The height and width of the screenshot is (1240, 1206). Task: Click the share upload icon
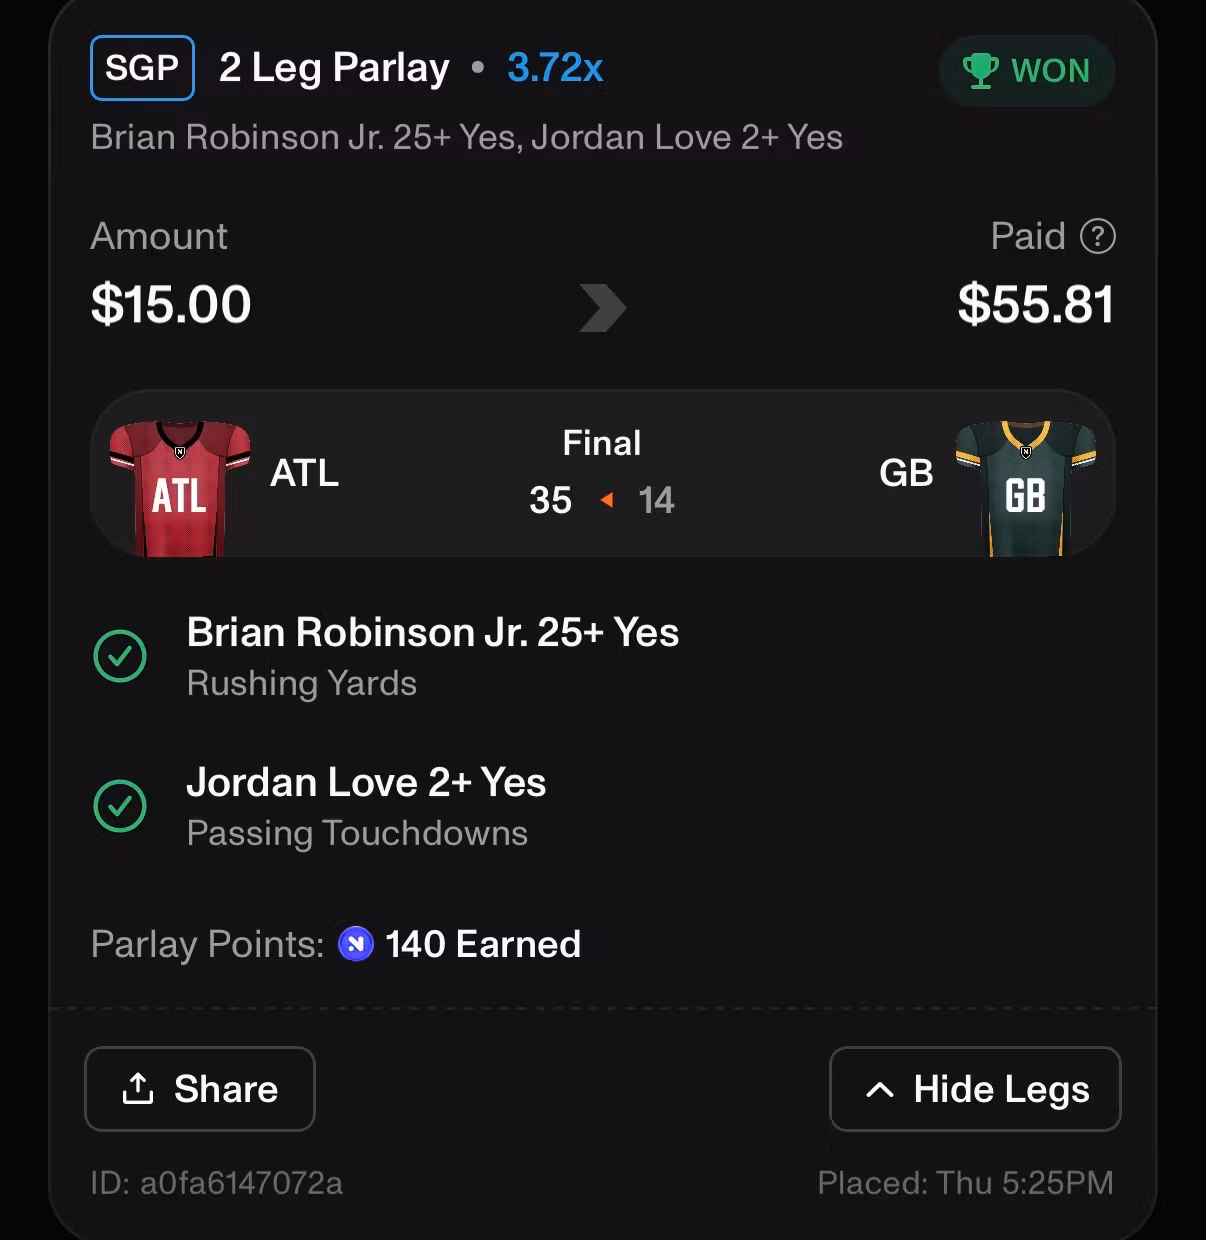point(138,1088)
